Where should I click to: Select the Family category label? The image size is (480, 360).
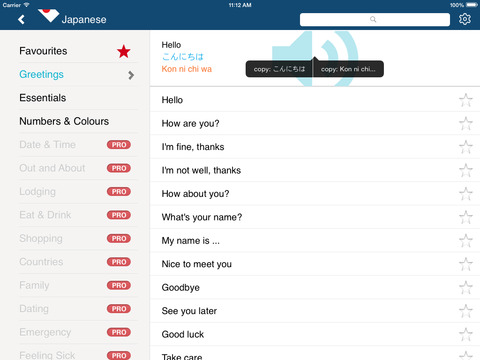point(34,285)
